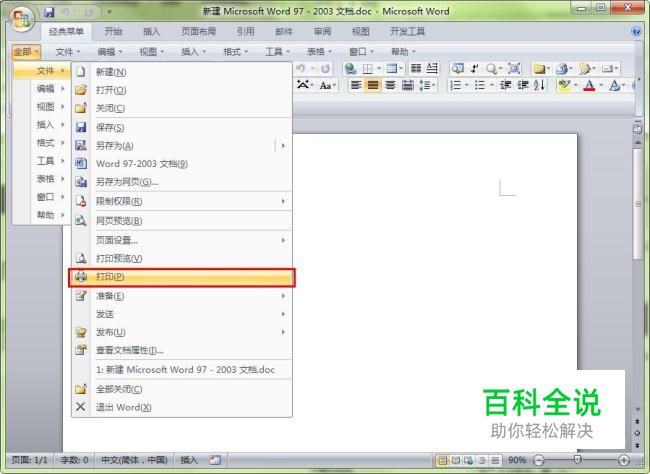This screenshot has width=650, height=474.
Task: Switch to Web Layout view button
Action: pyautogui.click(x=469, y=460)
